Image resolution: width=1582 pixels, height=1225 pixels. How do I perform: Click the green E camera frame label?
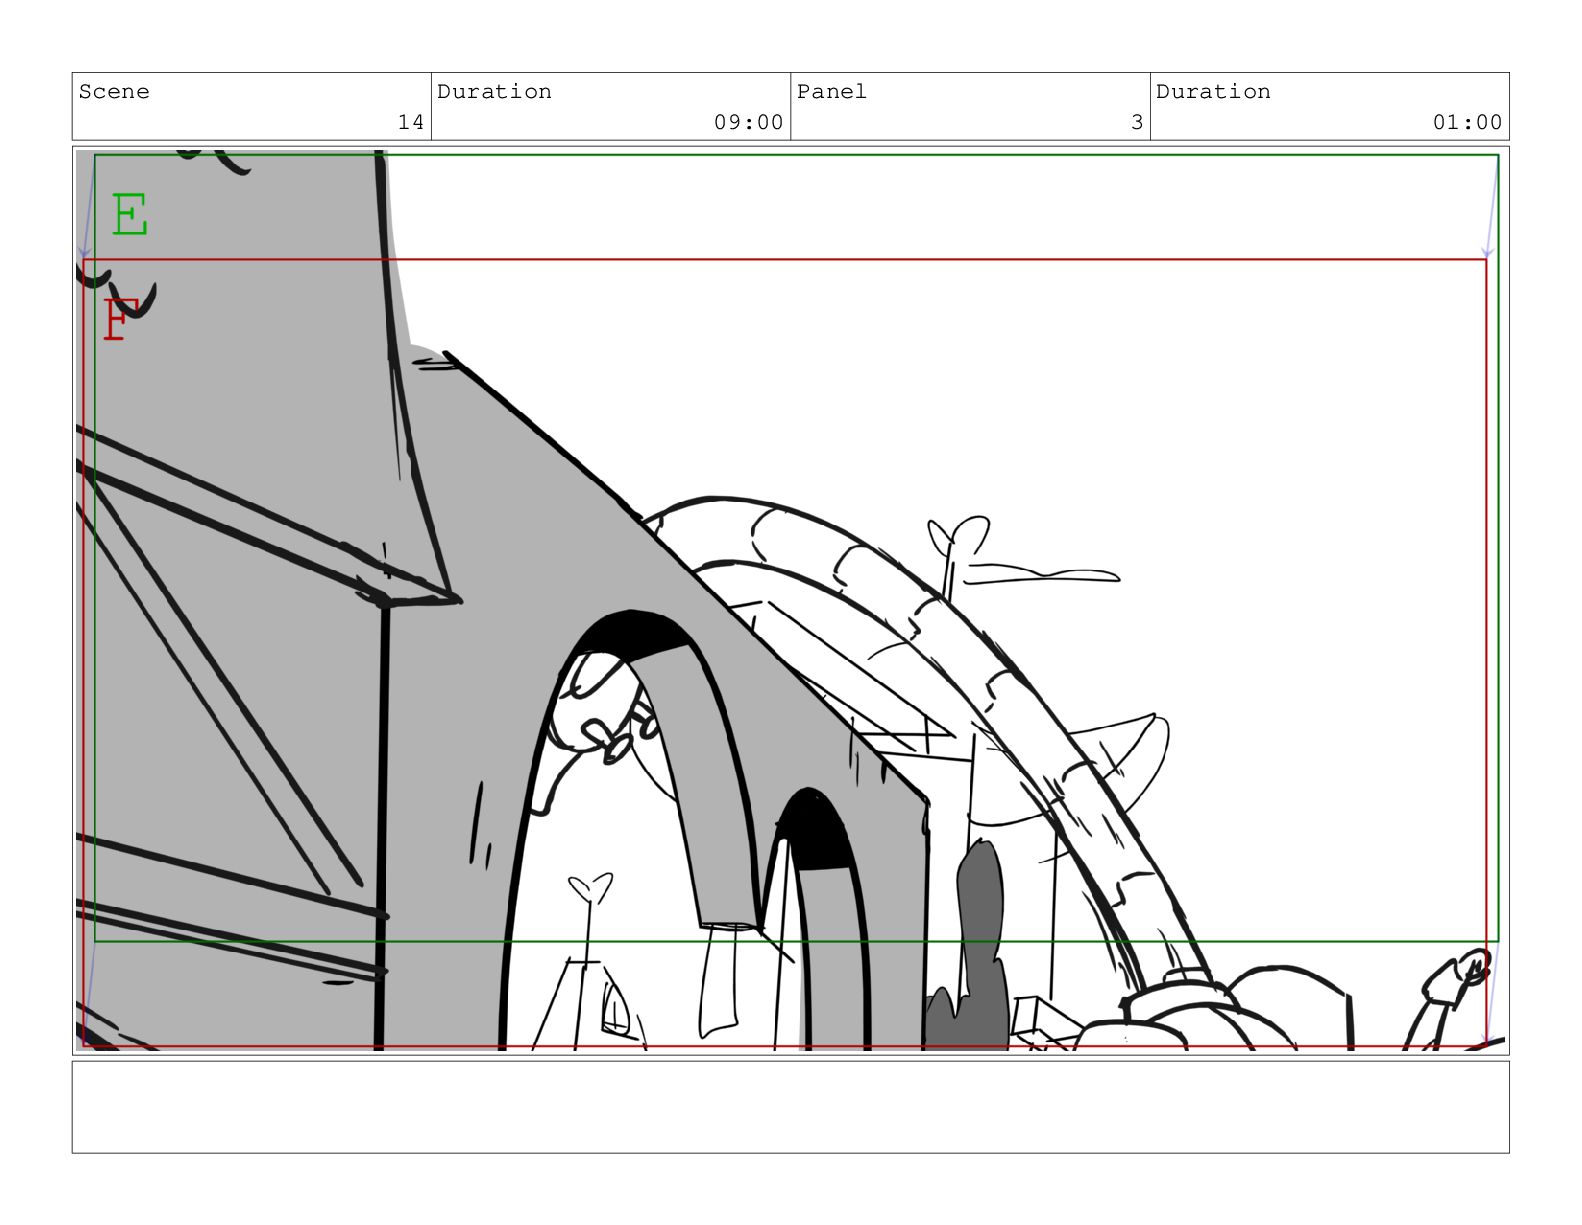(129, 215)
